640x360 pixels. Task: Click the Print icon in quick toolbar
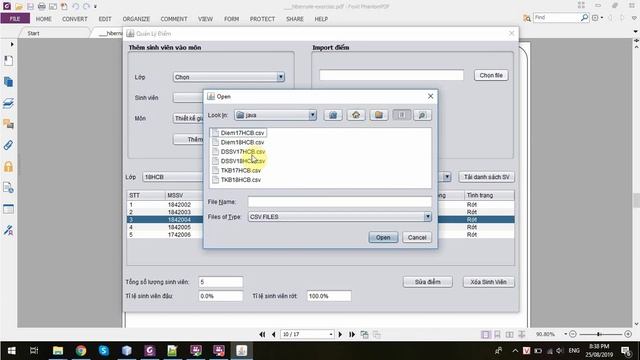(42, 7)
